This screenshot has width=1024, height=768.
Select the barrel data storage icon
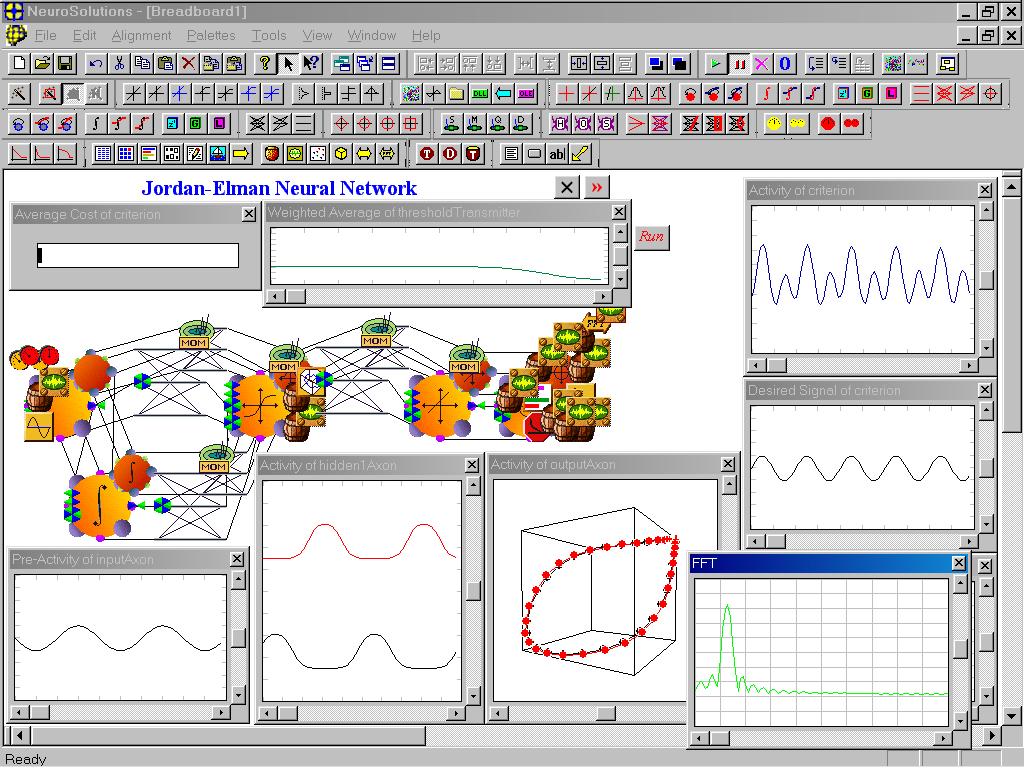pyautogui.click(x=272, y=153)
